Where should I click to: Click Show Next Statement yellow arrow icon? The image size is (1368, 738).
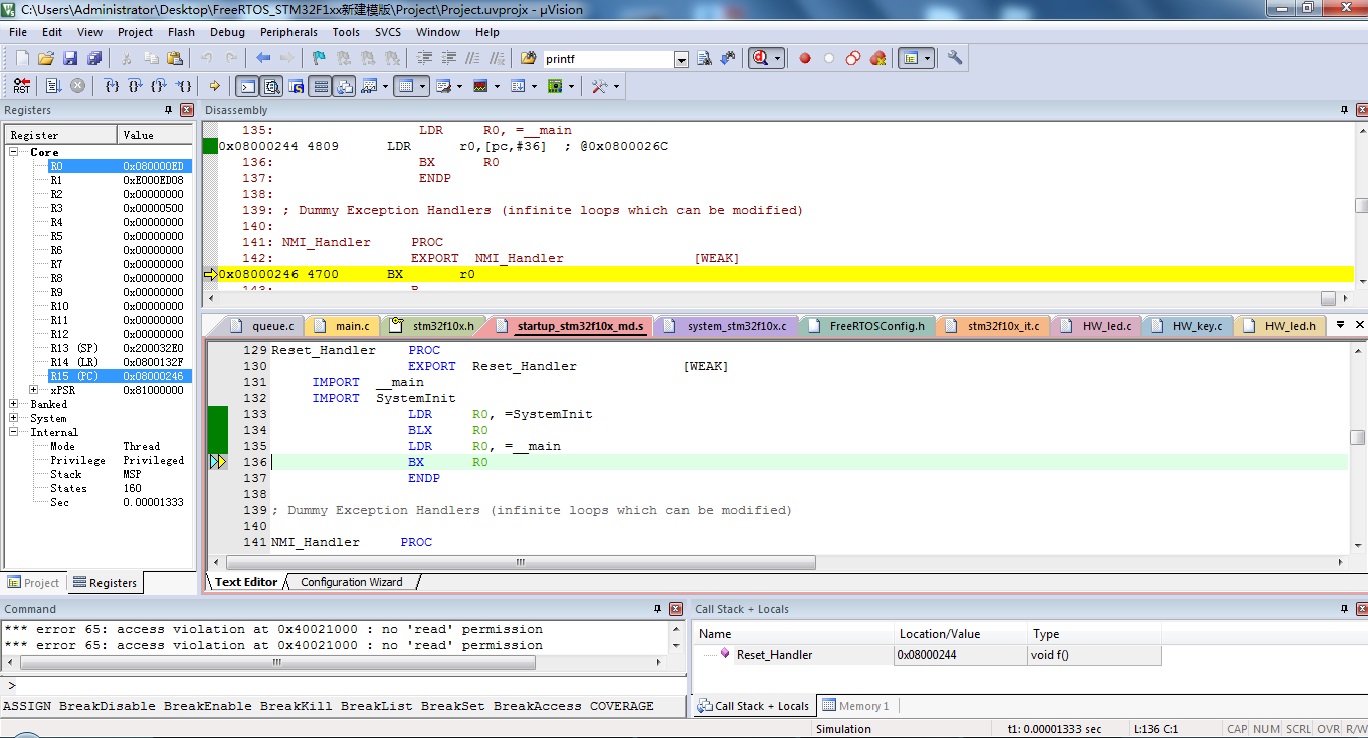[x=214, y=86]
